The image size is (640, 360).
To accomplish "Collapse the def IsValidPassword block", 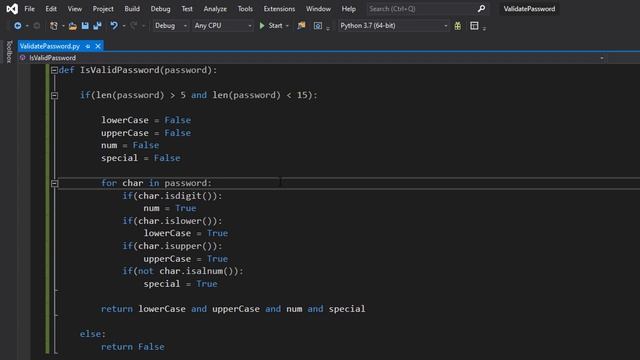I will 54,70.
